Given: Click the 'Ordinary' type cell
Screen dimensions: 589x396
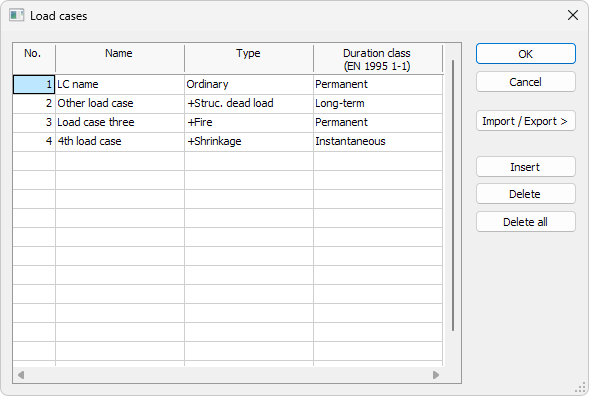Looking at the screenshot, I should coord(249,85).
